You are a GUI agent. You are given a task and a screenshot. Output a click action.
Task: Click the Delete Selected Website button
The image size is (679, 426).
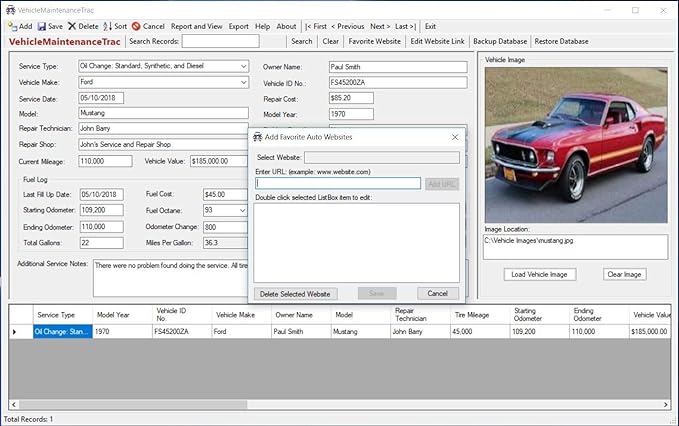(297, 293)
